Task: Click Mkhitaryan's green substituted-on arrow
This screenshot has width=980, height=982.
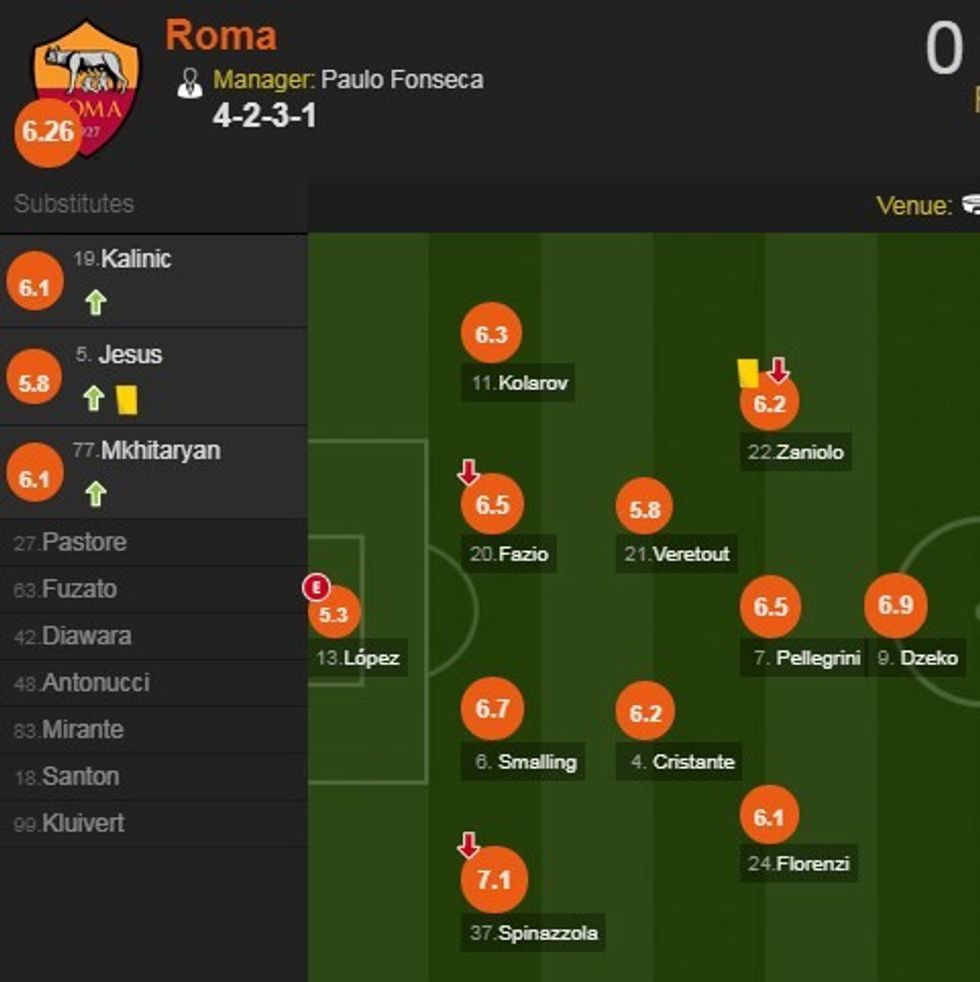Action: 95,493
